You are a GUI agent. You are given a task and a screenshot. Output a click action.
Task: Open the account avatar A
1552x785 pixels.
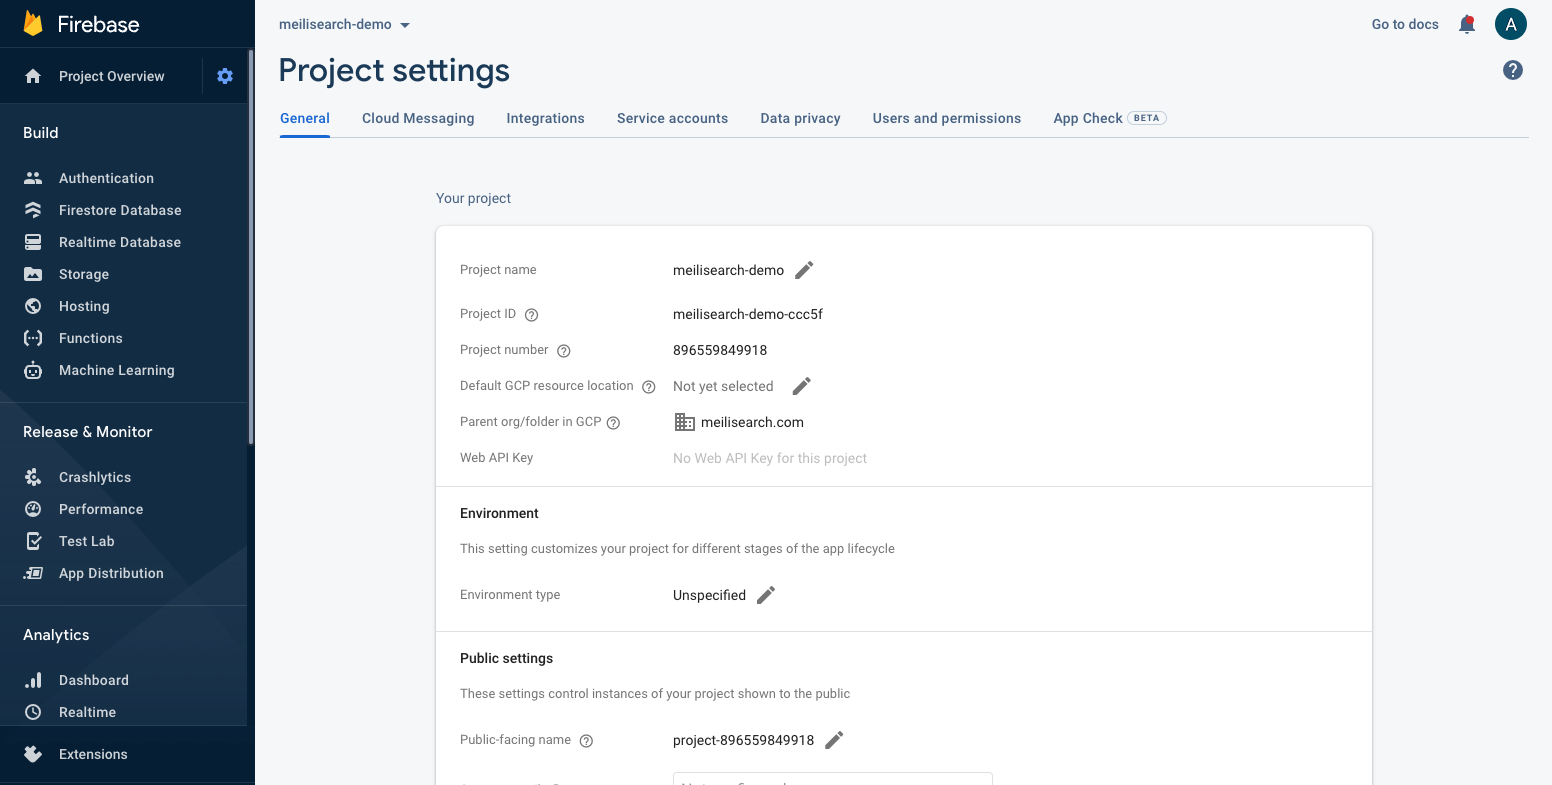[1511, 24]
